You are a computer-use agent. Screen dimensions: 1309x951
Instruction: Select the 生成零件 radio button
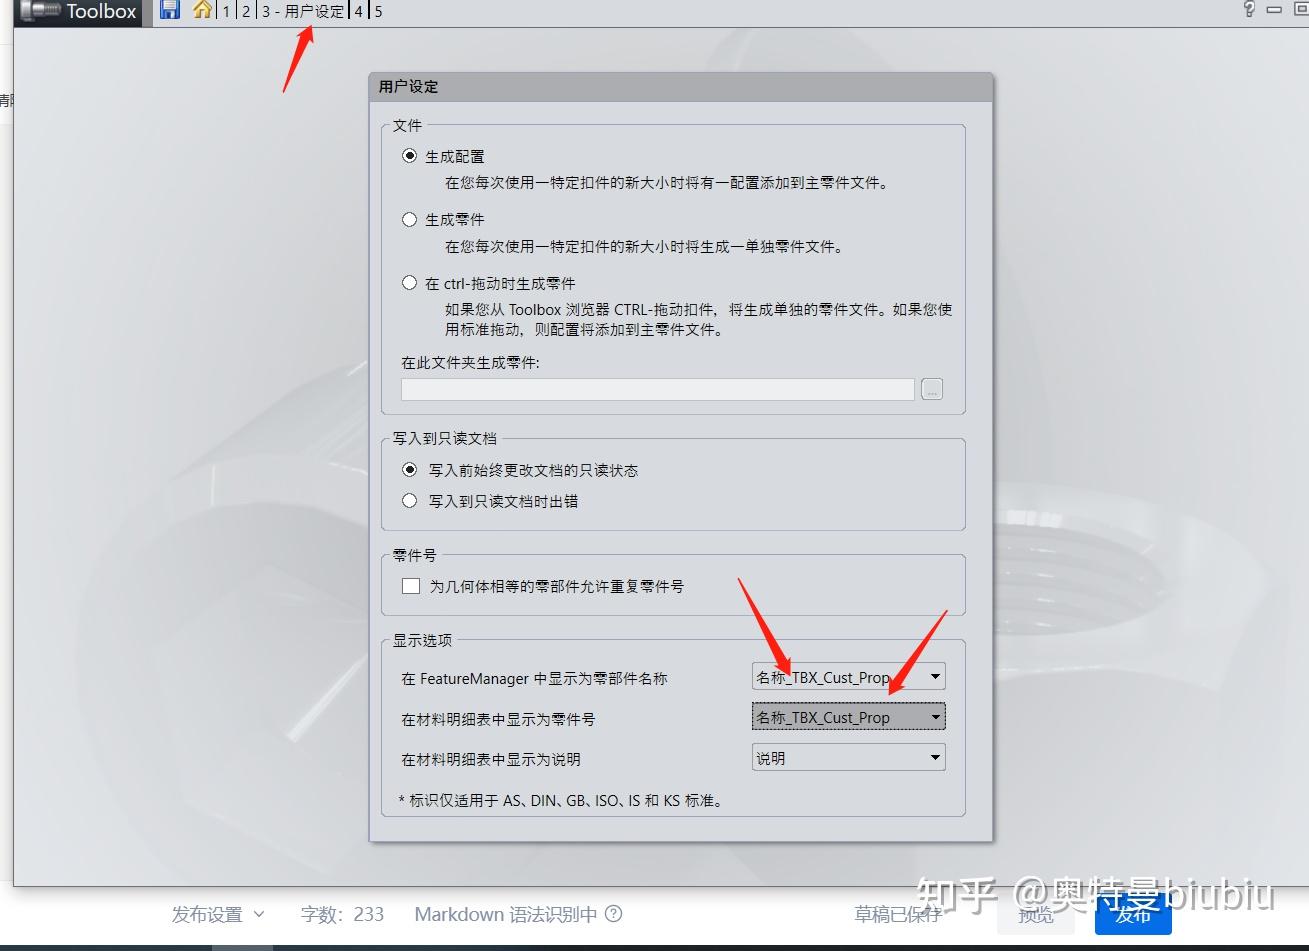410,218
